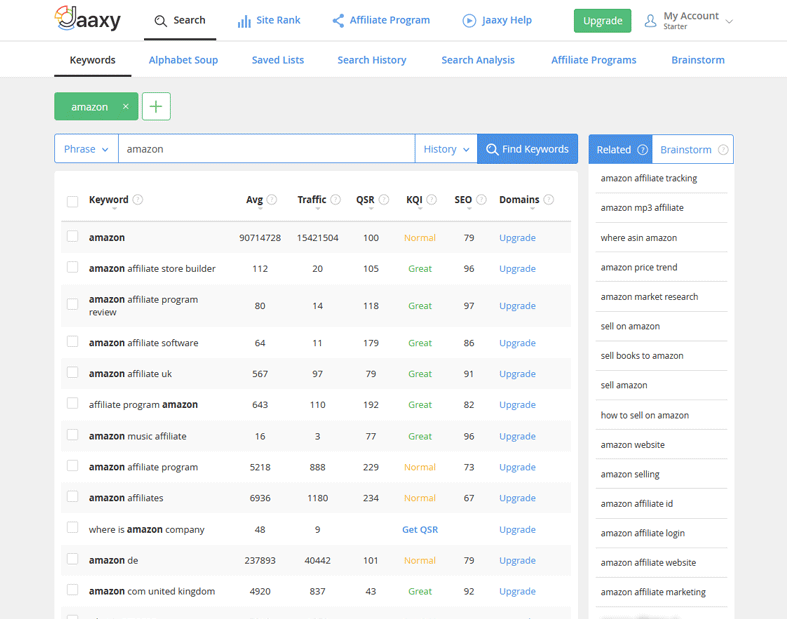This screenshot has width=787, height=619.
Task: Open the Saved Lists tab
Action: (x=278, y=60)
